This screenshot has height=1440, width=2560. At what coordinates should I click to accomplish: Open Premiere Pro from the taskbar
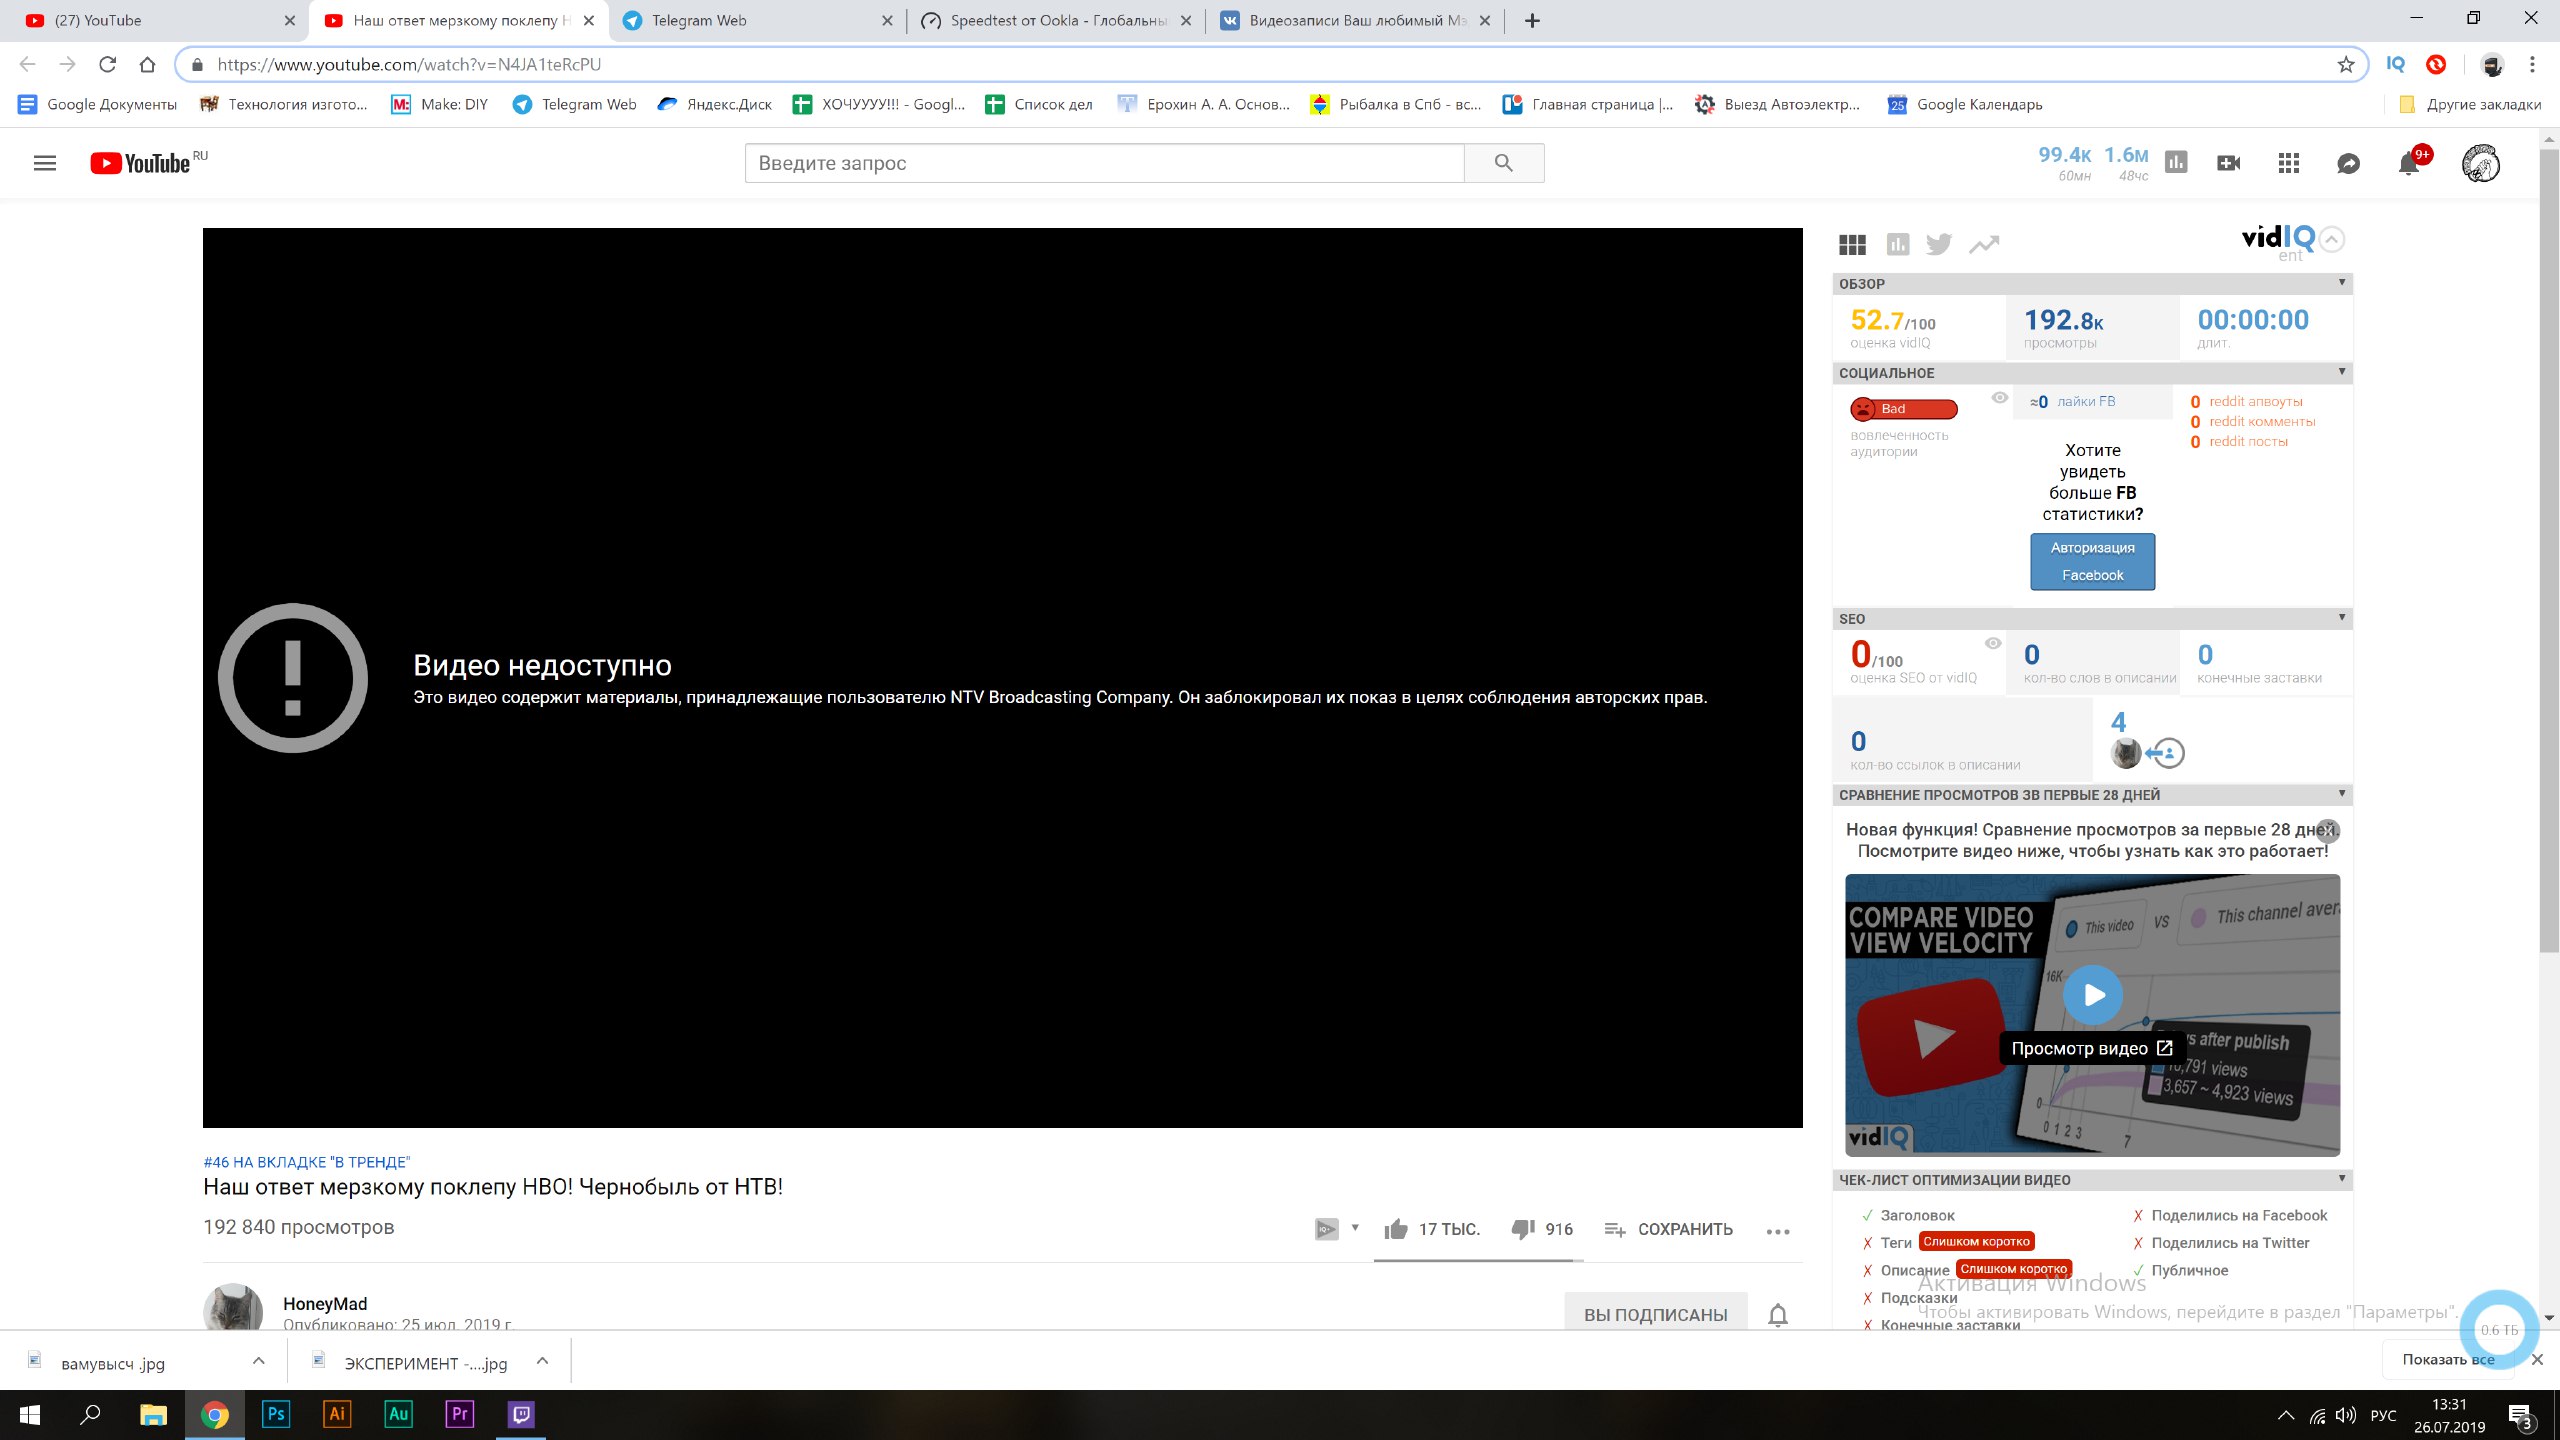point(459,1414)
